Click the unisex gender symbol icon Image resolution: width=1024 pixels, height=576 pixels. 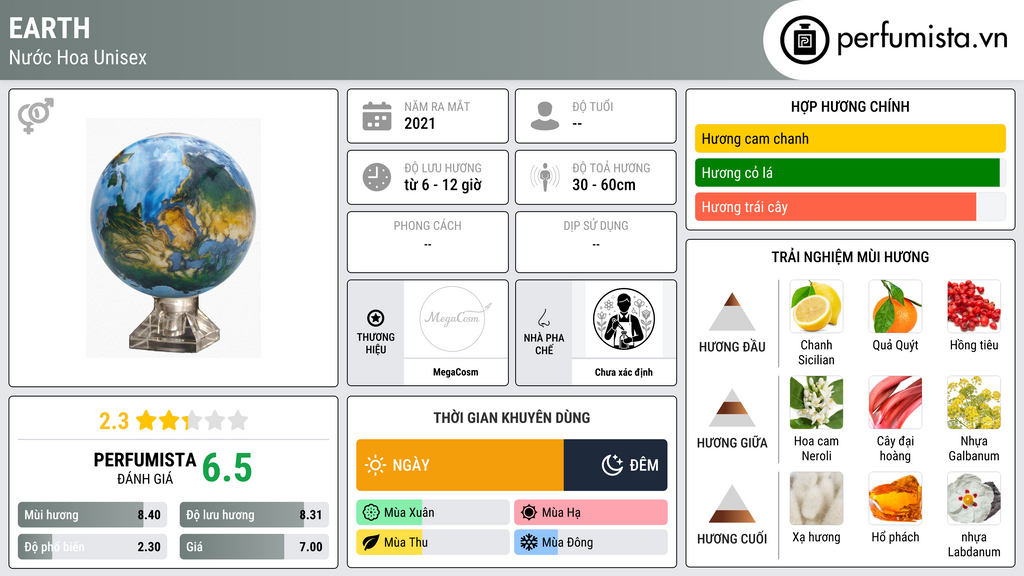tap(36, 116)
